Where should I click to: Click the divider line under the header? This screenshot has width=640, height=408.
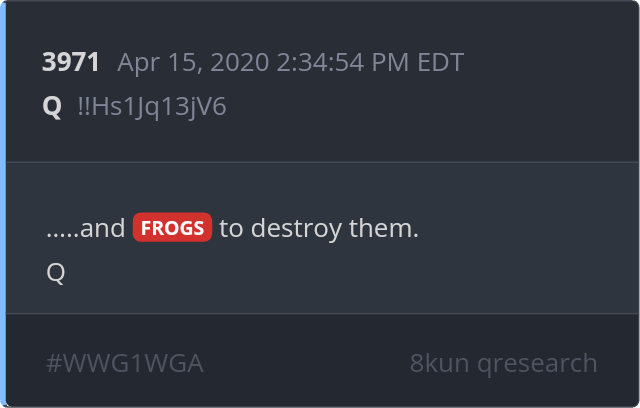click(x=322, y=162)
